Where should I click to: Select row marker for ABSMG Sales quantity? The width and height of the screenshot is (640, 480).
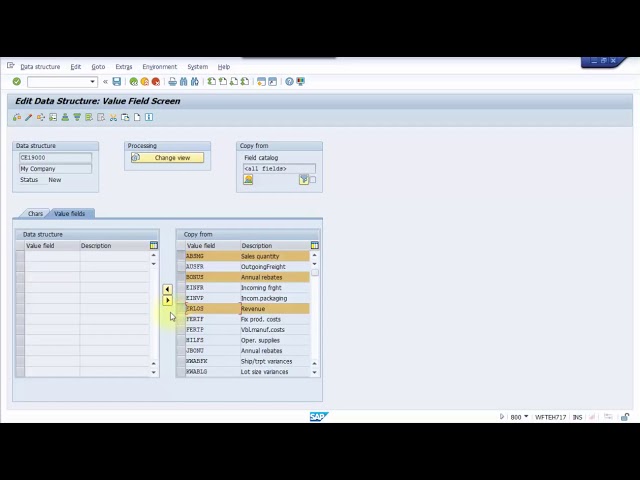click(x=181, y=256)
